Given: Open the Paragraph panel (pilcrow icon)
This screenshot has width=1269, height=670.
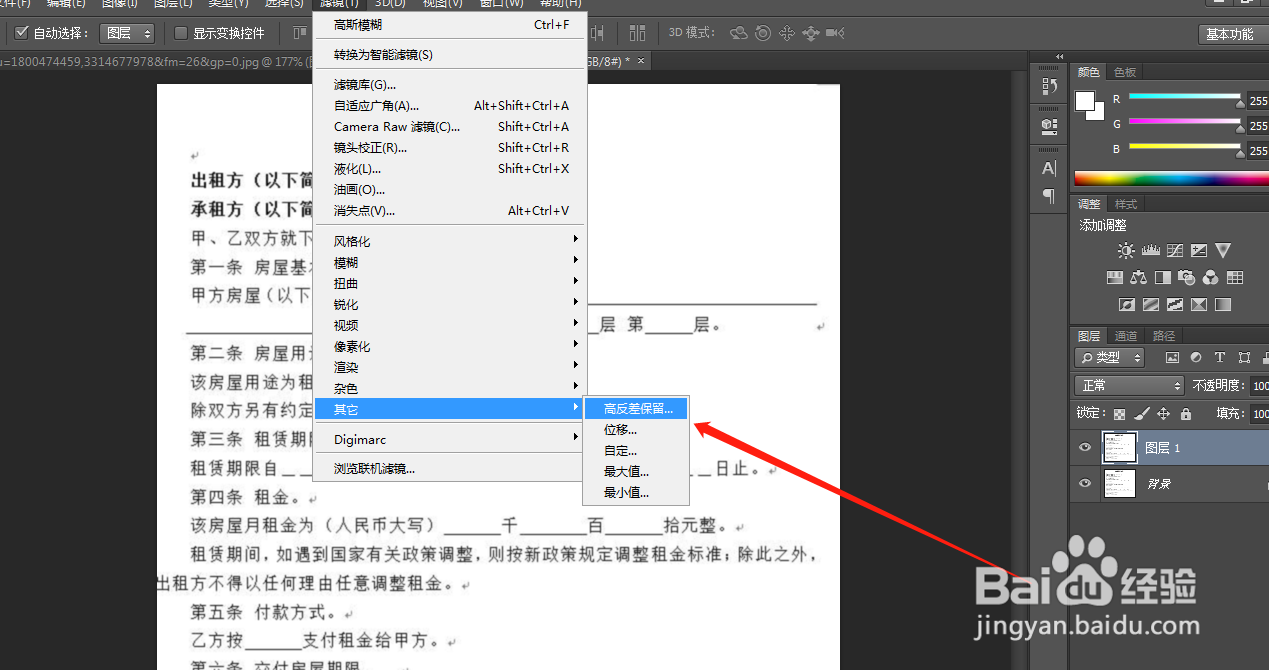Looking at the screenshot, I should click(x=1049, y=196).
